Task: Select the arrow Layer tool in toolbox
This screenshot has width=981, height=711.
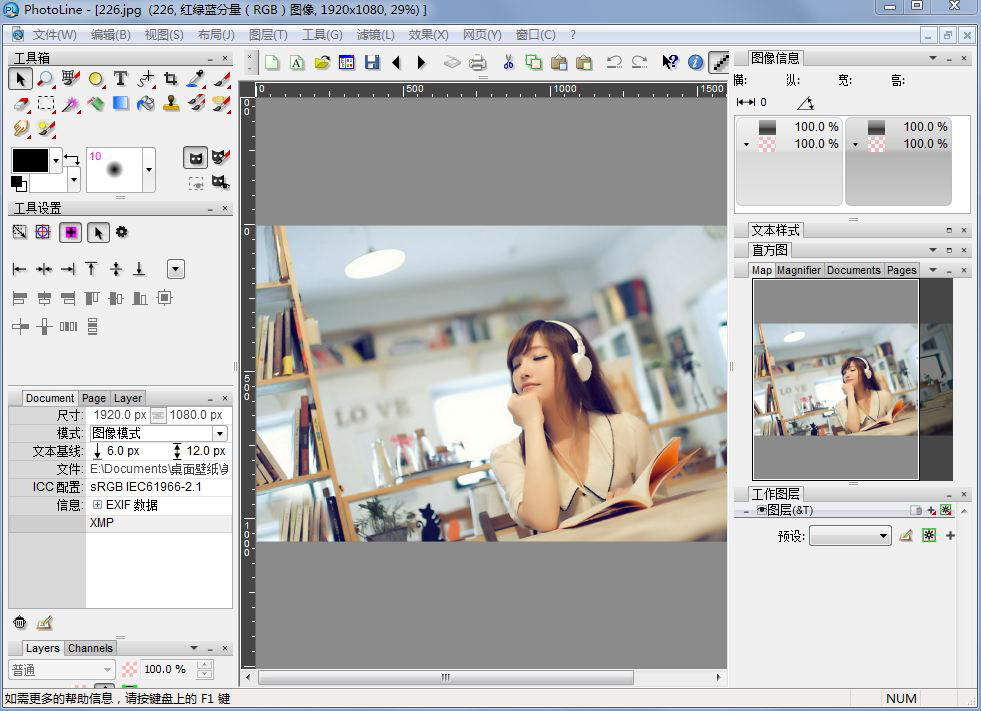Action: 20,79
